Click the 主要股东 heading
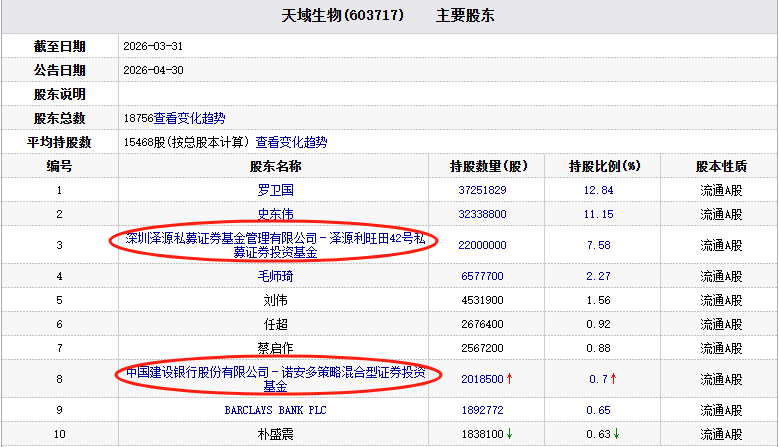Screen dimensions: 779x447 [x=465, y=15]
